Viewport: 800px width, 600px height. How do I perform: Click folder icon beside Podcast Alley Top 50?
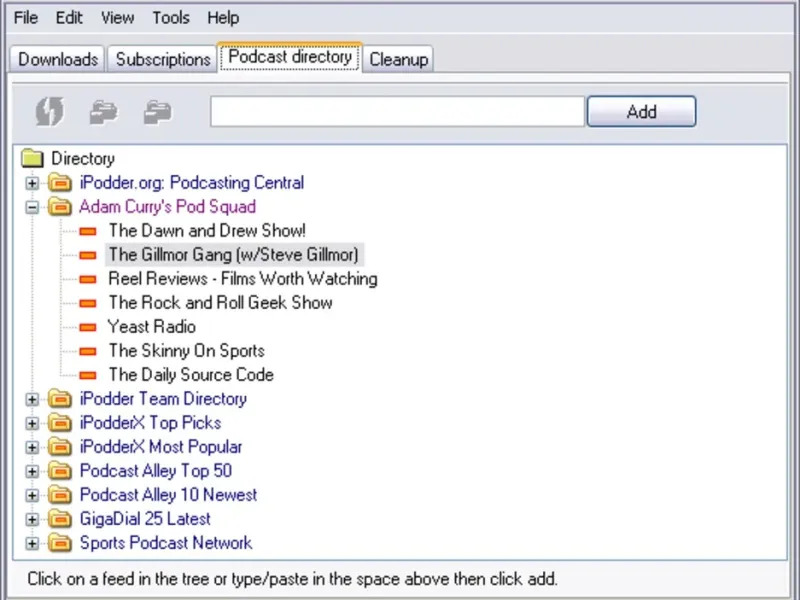(x=60, y=470)
